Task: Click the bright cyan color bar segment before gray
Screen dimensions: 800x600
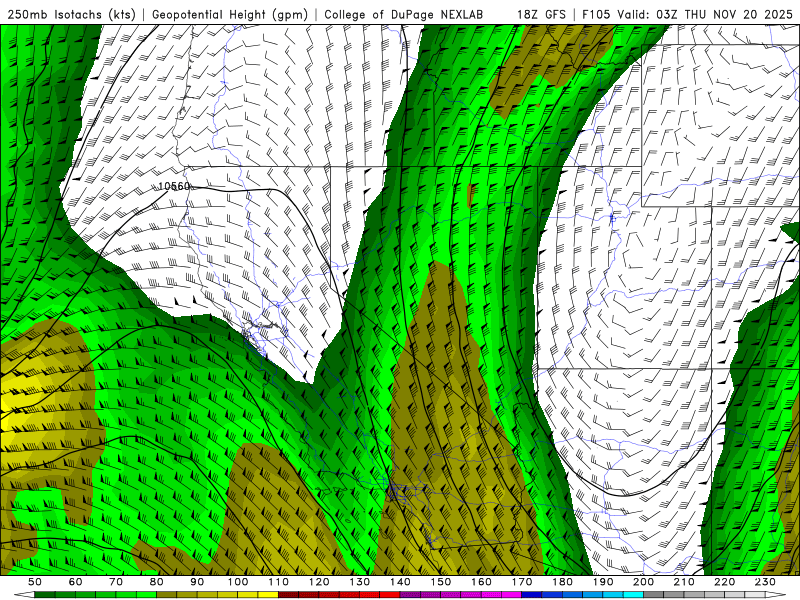Action: tap(634, 595)
